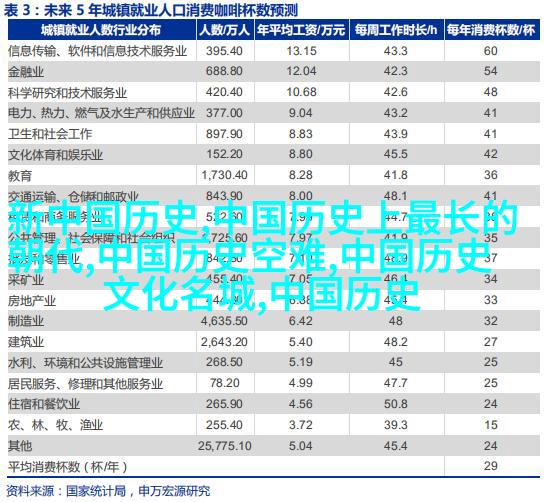
Task: Select the 科学研究和技术服务业 row label
Action: (68, 93)
